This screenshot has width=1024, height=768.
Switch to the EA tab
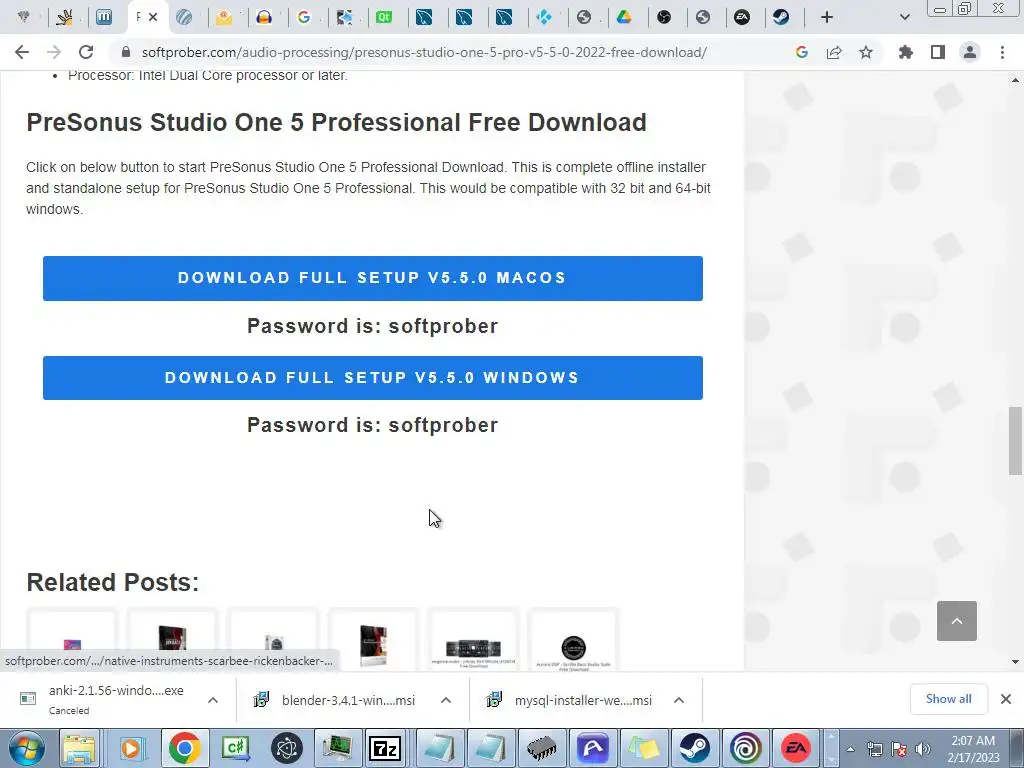[742, 17]
